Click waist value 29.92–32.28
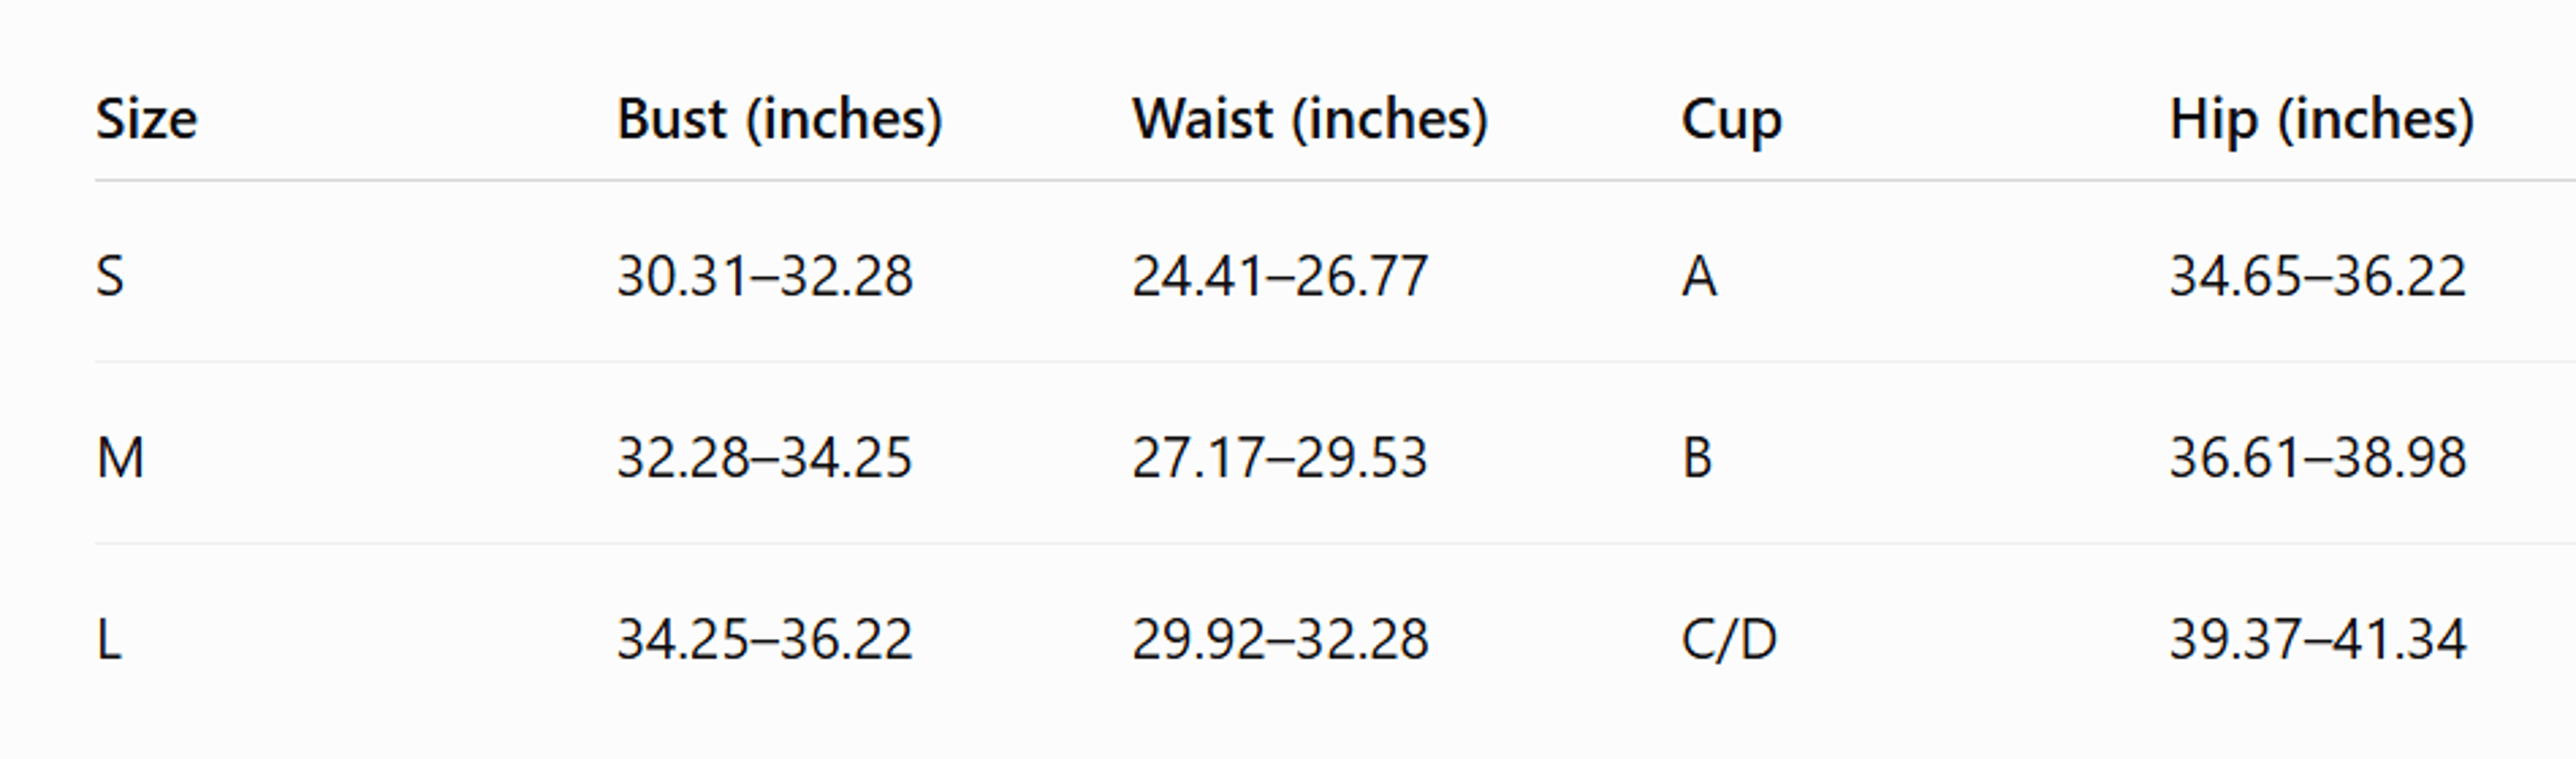The height and width of the screenshot is (759, 2576). pyautogui.click(x=1279, y=639)
